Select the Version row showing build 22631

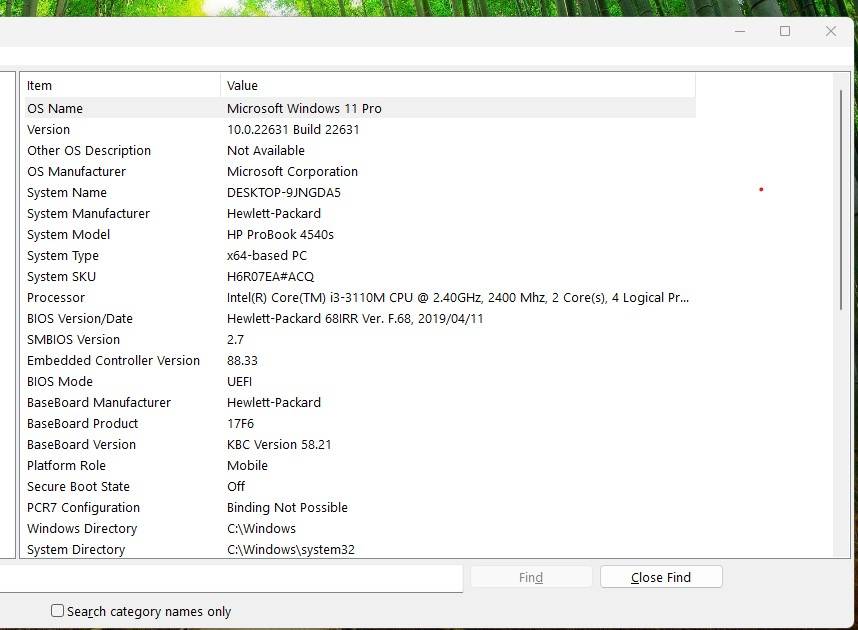tap(300, 129)
